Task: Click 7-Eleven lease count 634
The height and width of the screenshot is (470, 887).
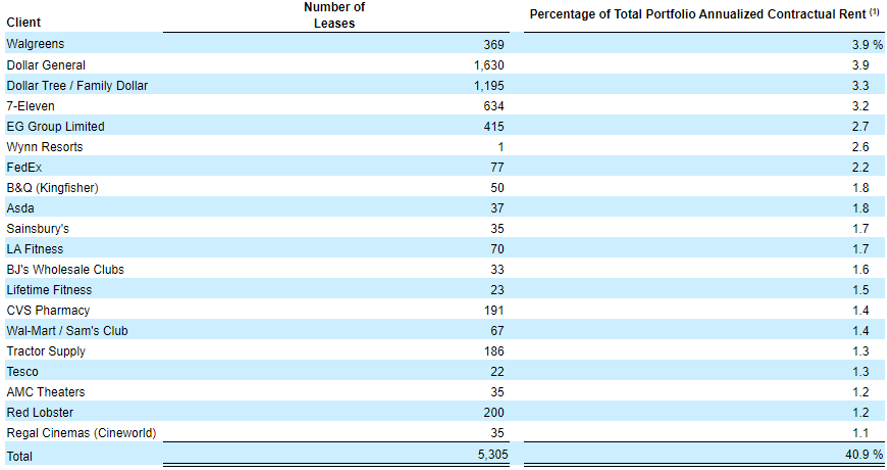Action: pos(494,106)
